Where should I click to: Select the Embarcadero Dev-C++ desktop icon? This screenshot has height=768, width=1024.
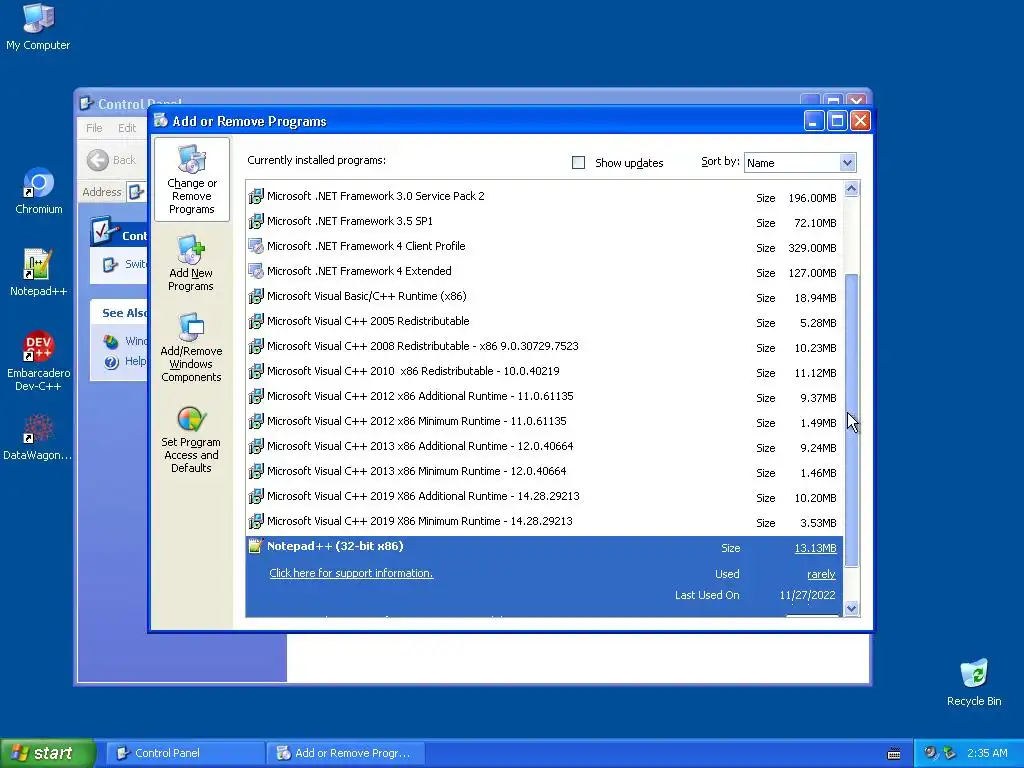38,361
